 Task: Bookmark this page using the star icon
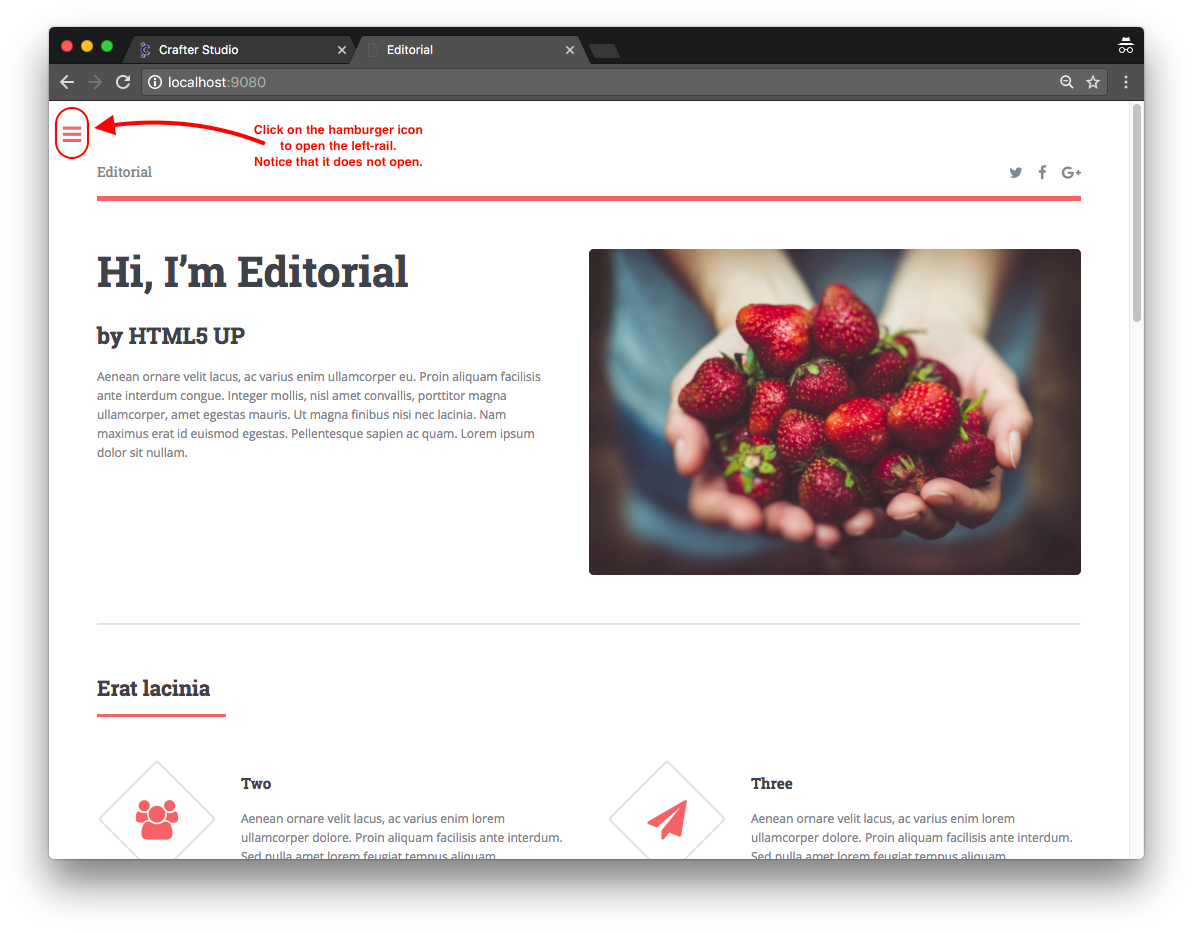point(1092,82)
